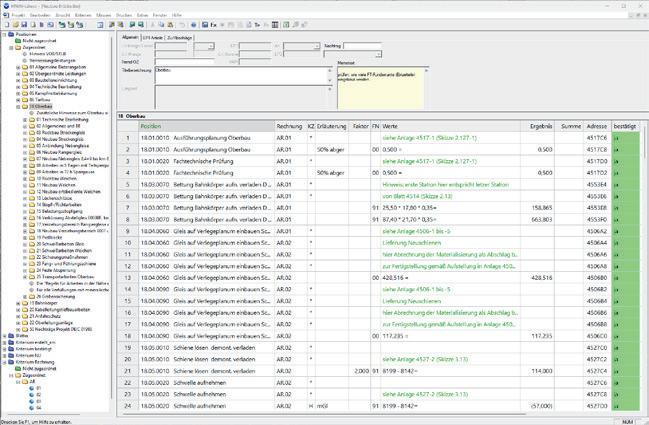Select AR item 01 under Kriterium Rechnung
The height and width of the screenshot is (425, 649).
(x=38, y=388)
